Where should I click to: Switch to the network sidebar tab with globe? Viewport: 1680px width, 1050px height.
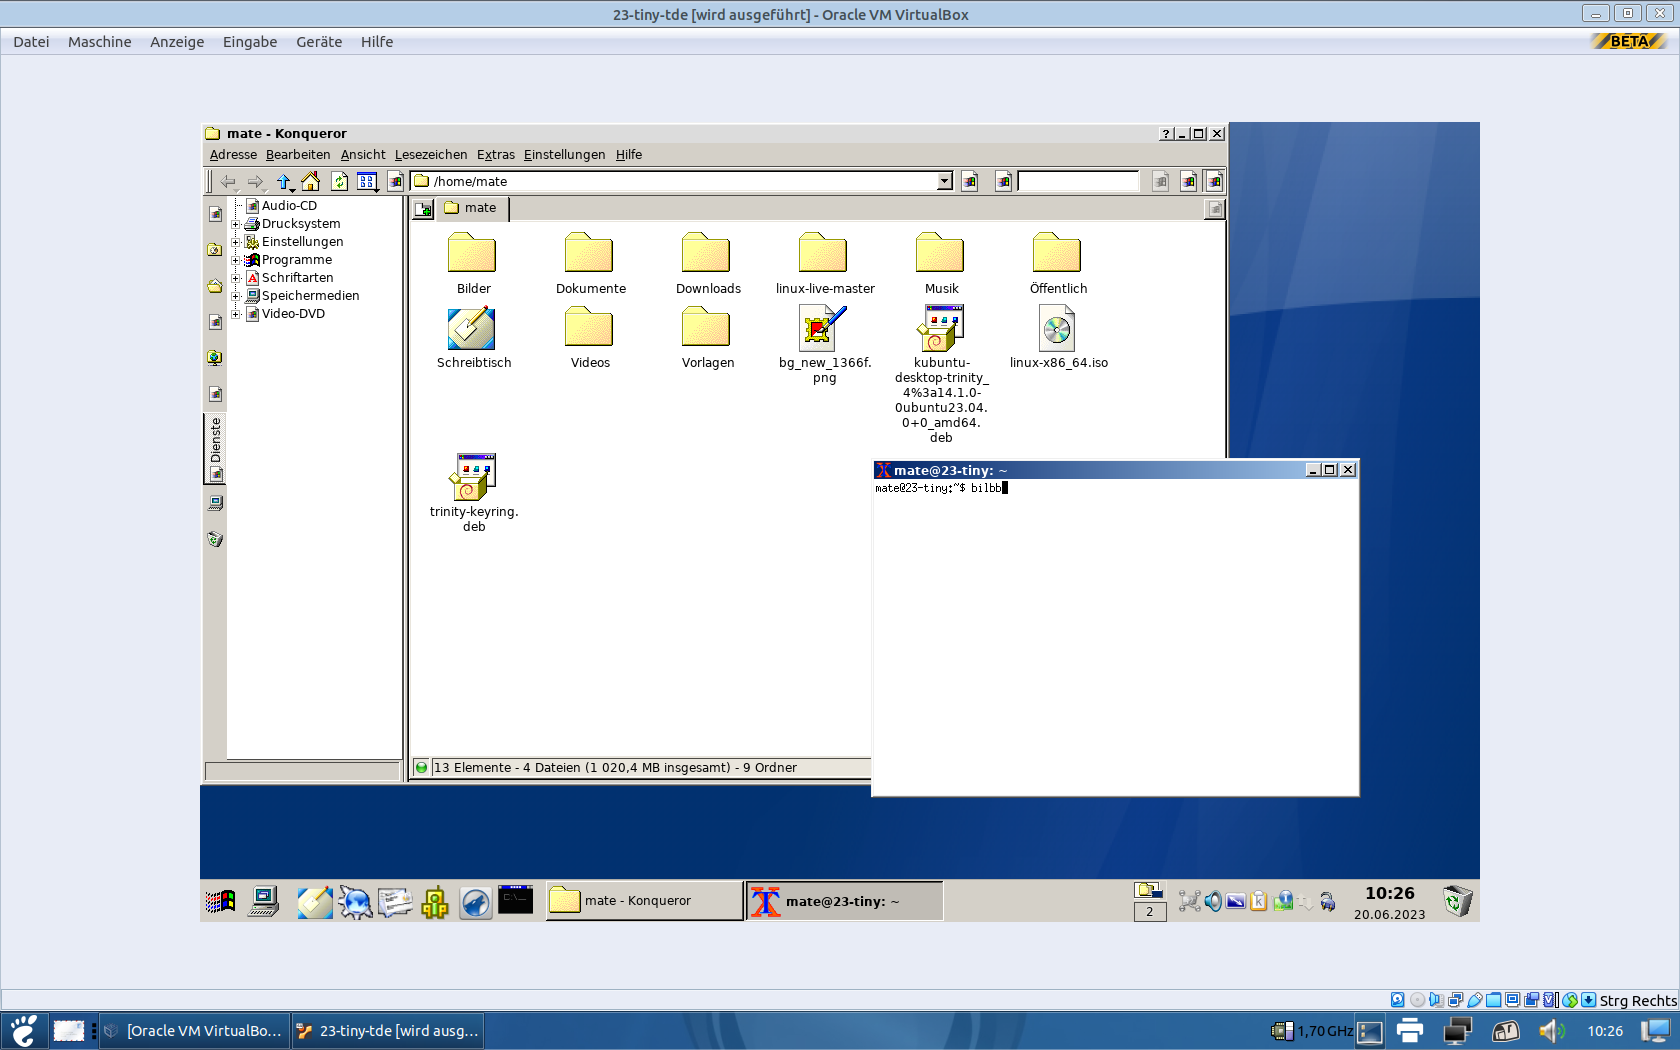pyautogui.click(x=215, y=358)
